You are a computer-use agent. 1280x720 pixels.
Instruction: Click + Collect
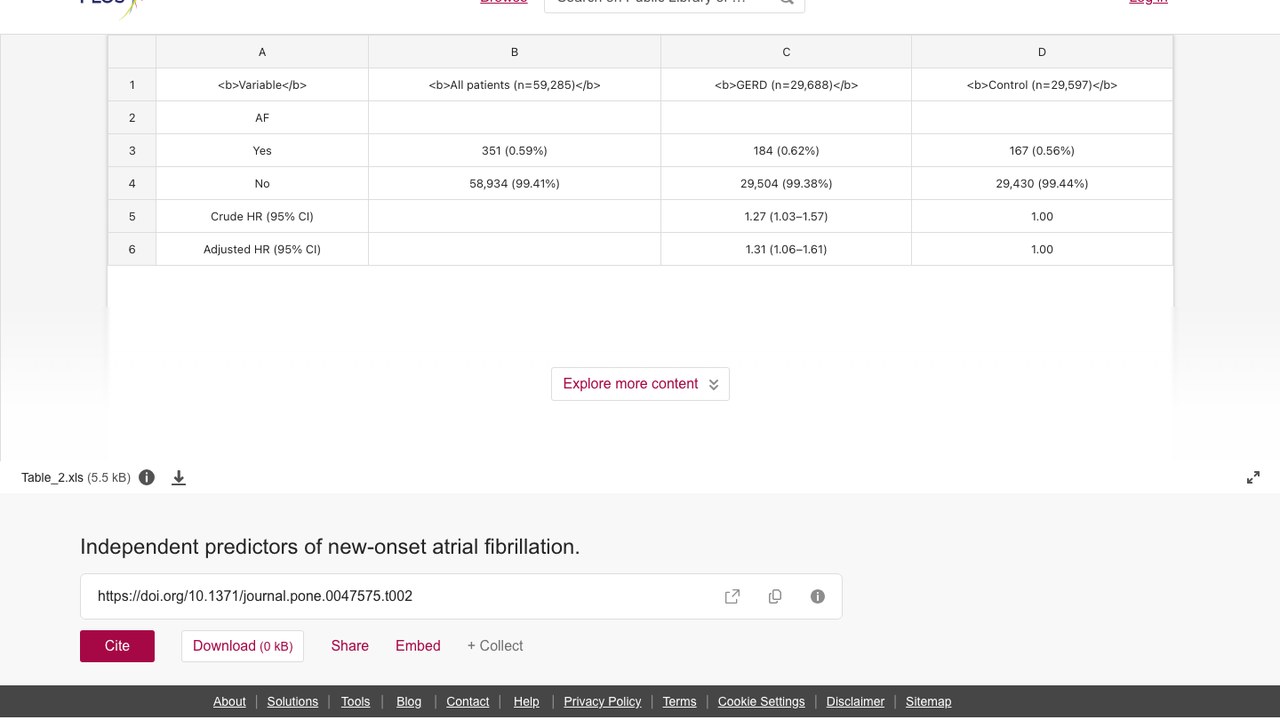tap(495, 646)
